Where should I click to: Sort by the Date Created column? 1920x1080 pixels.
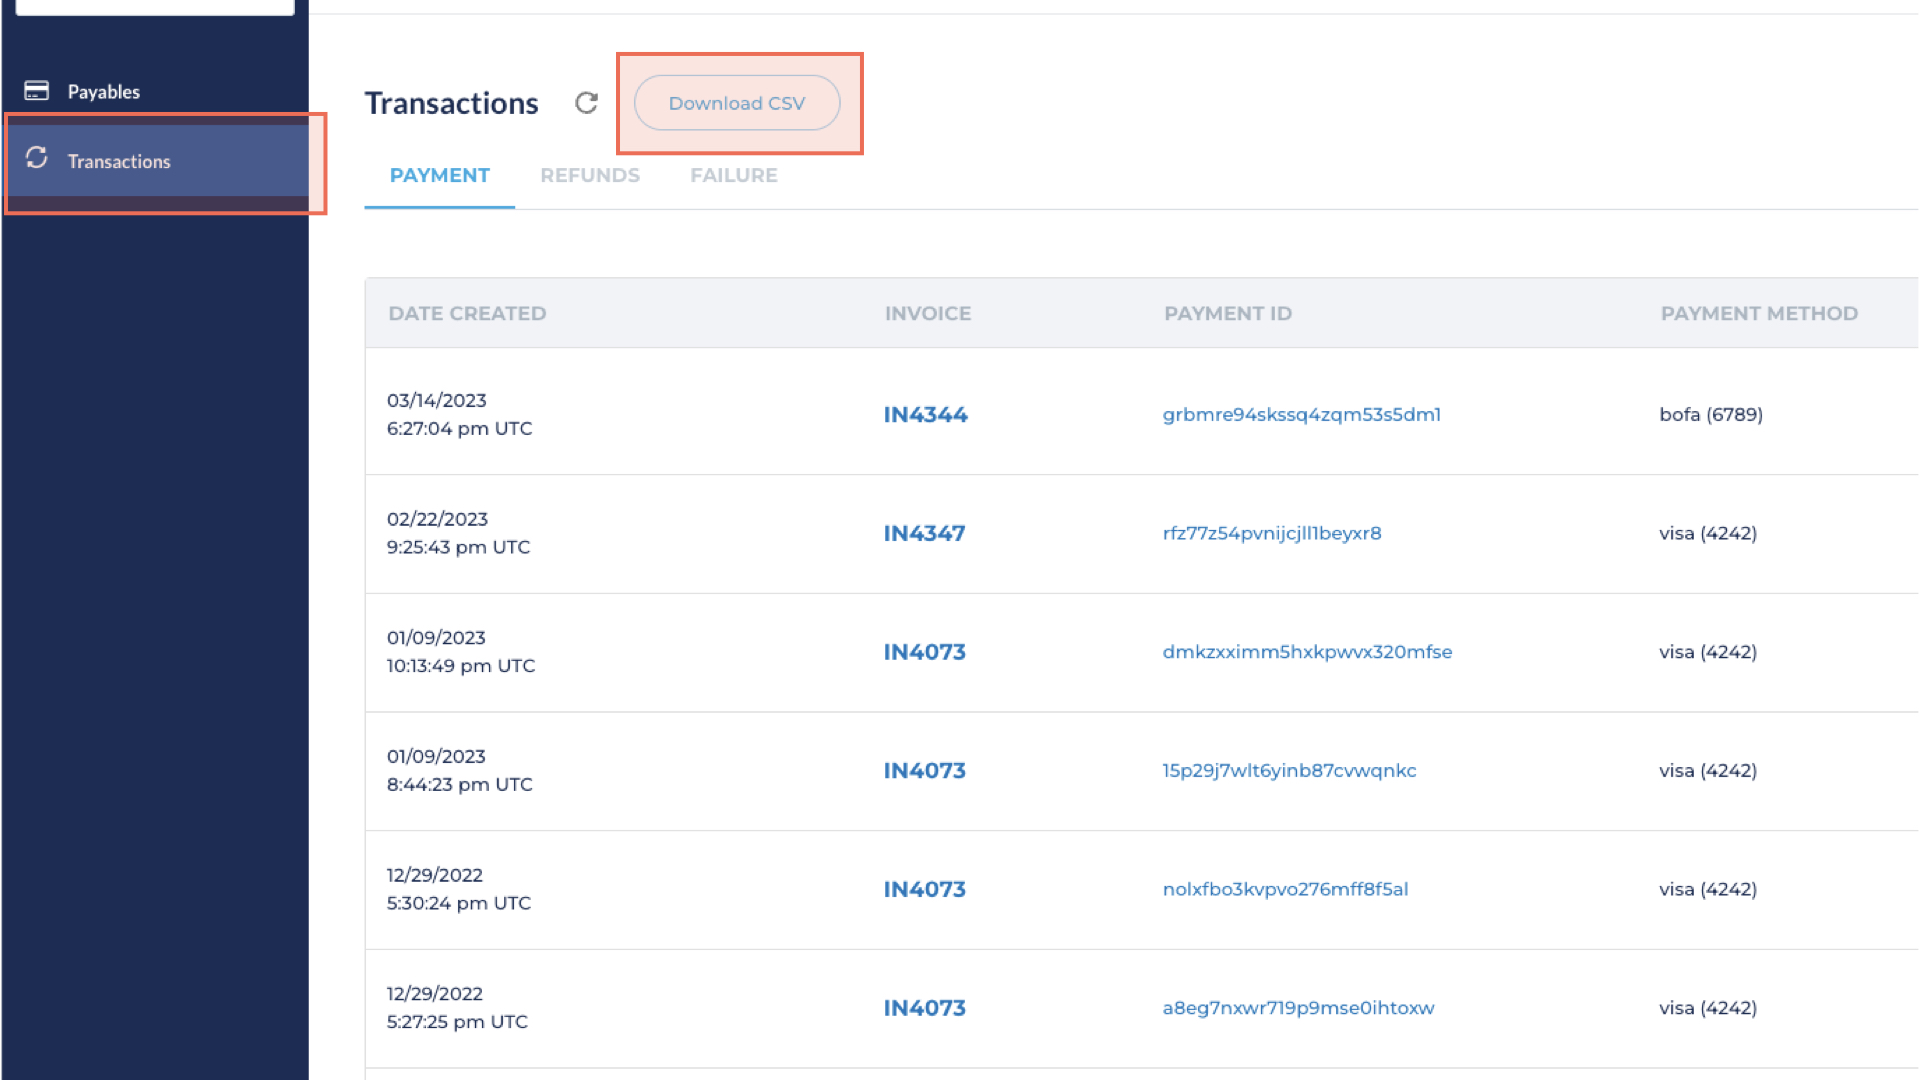pos(467,312)
